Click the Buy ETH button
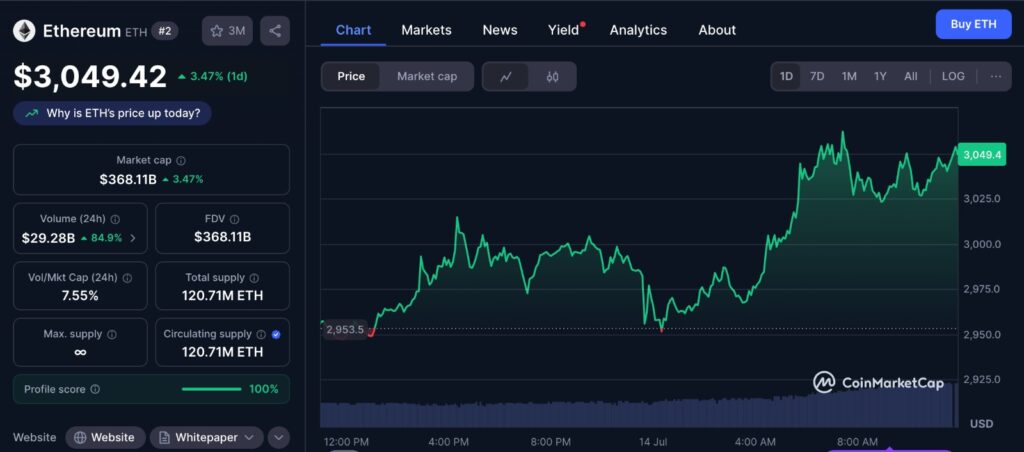This screenshot has width=1024, height=452. pos(974,24)
